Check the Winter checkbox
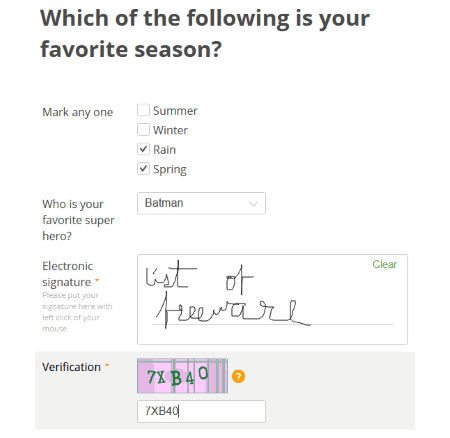450x438 pixels. coord(143,129)
